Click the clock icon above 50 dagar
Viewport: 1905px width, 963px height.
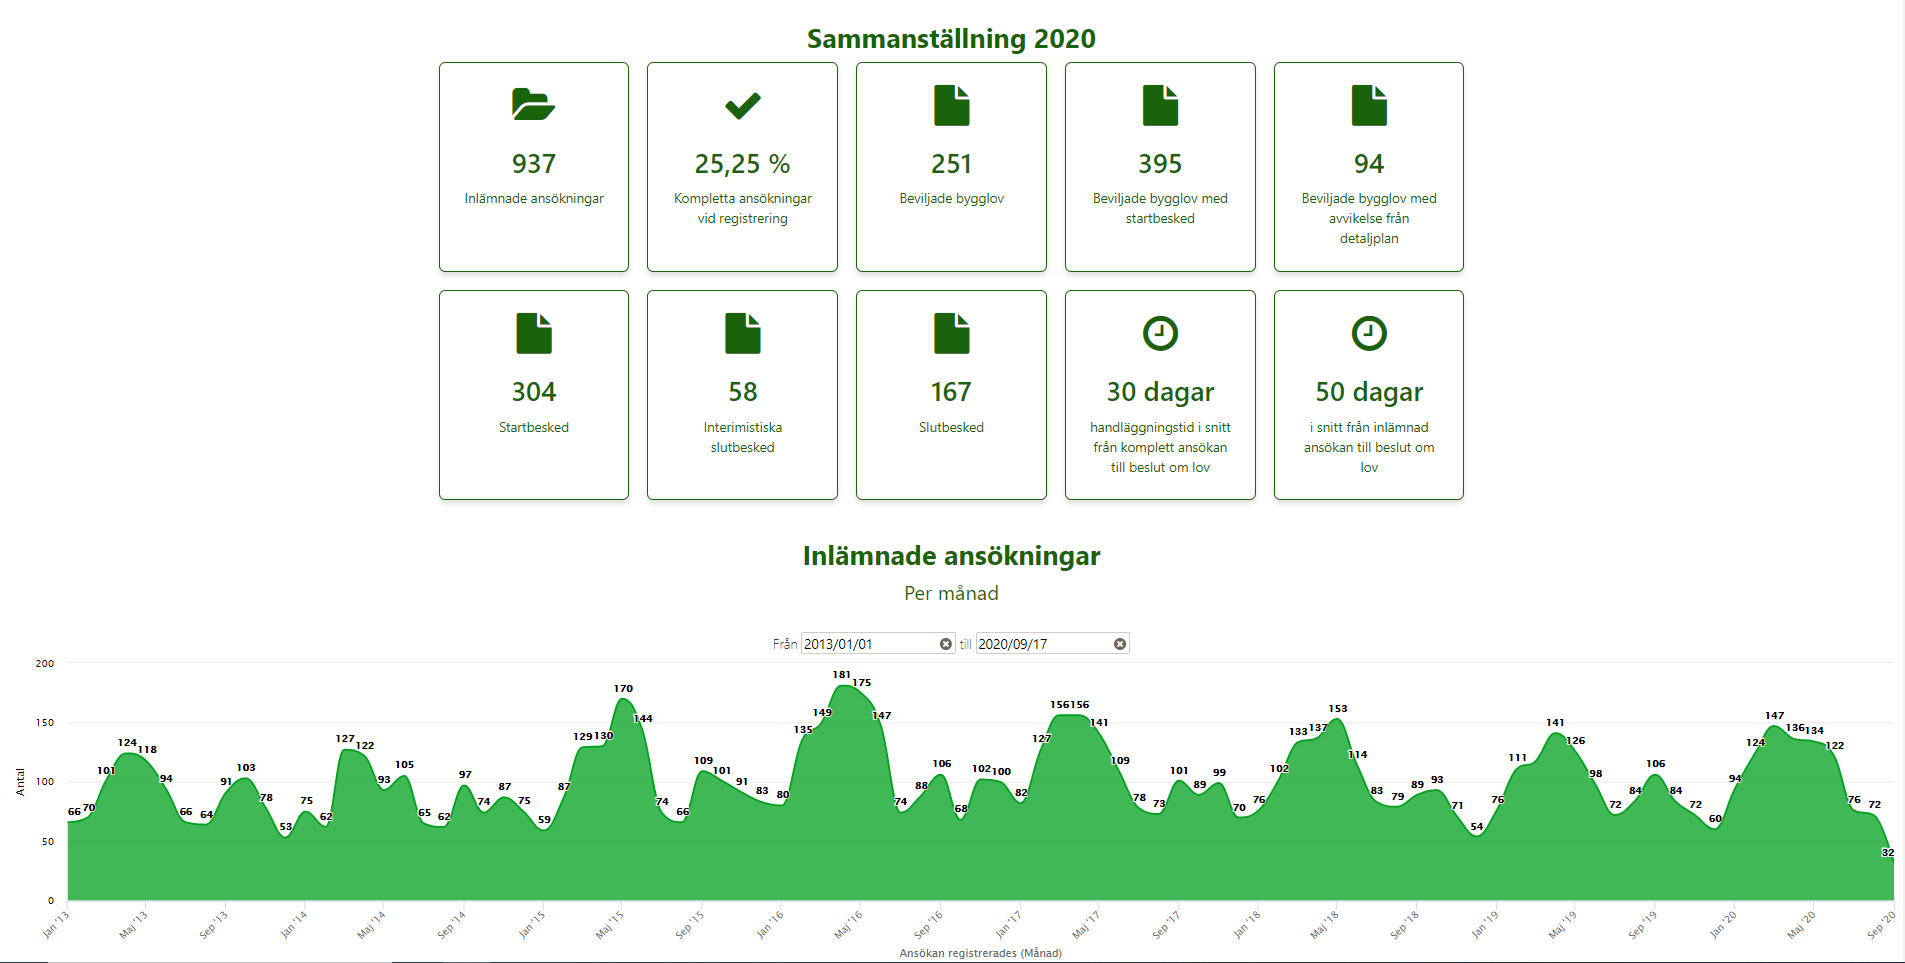pos(1369,333)
